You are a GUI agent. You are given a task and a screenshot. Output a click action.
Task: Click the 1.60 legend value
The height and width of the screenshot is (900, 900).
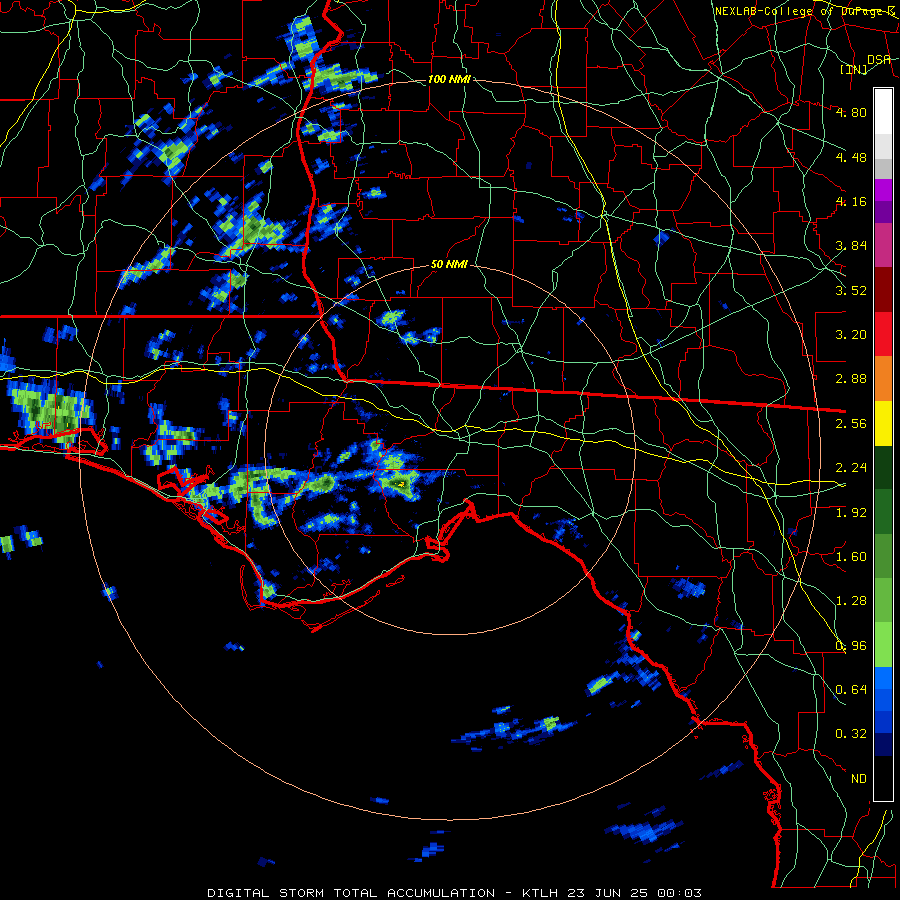tap(851, 557)
